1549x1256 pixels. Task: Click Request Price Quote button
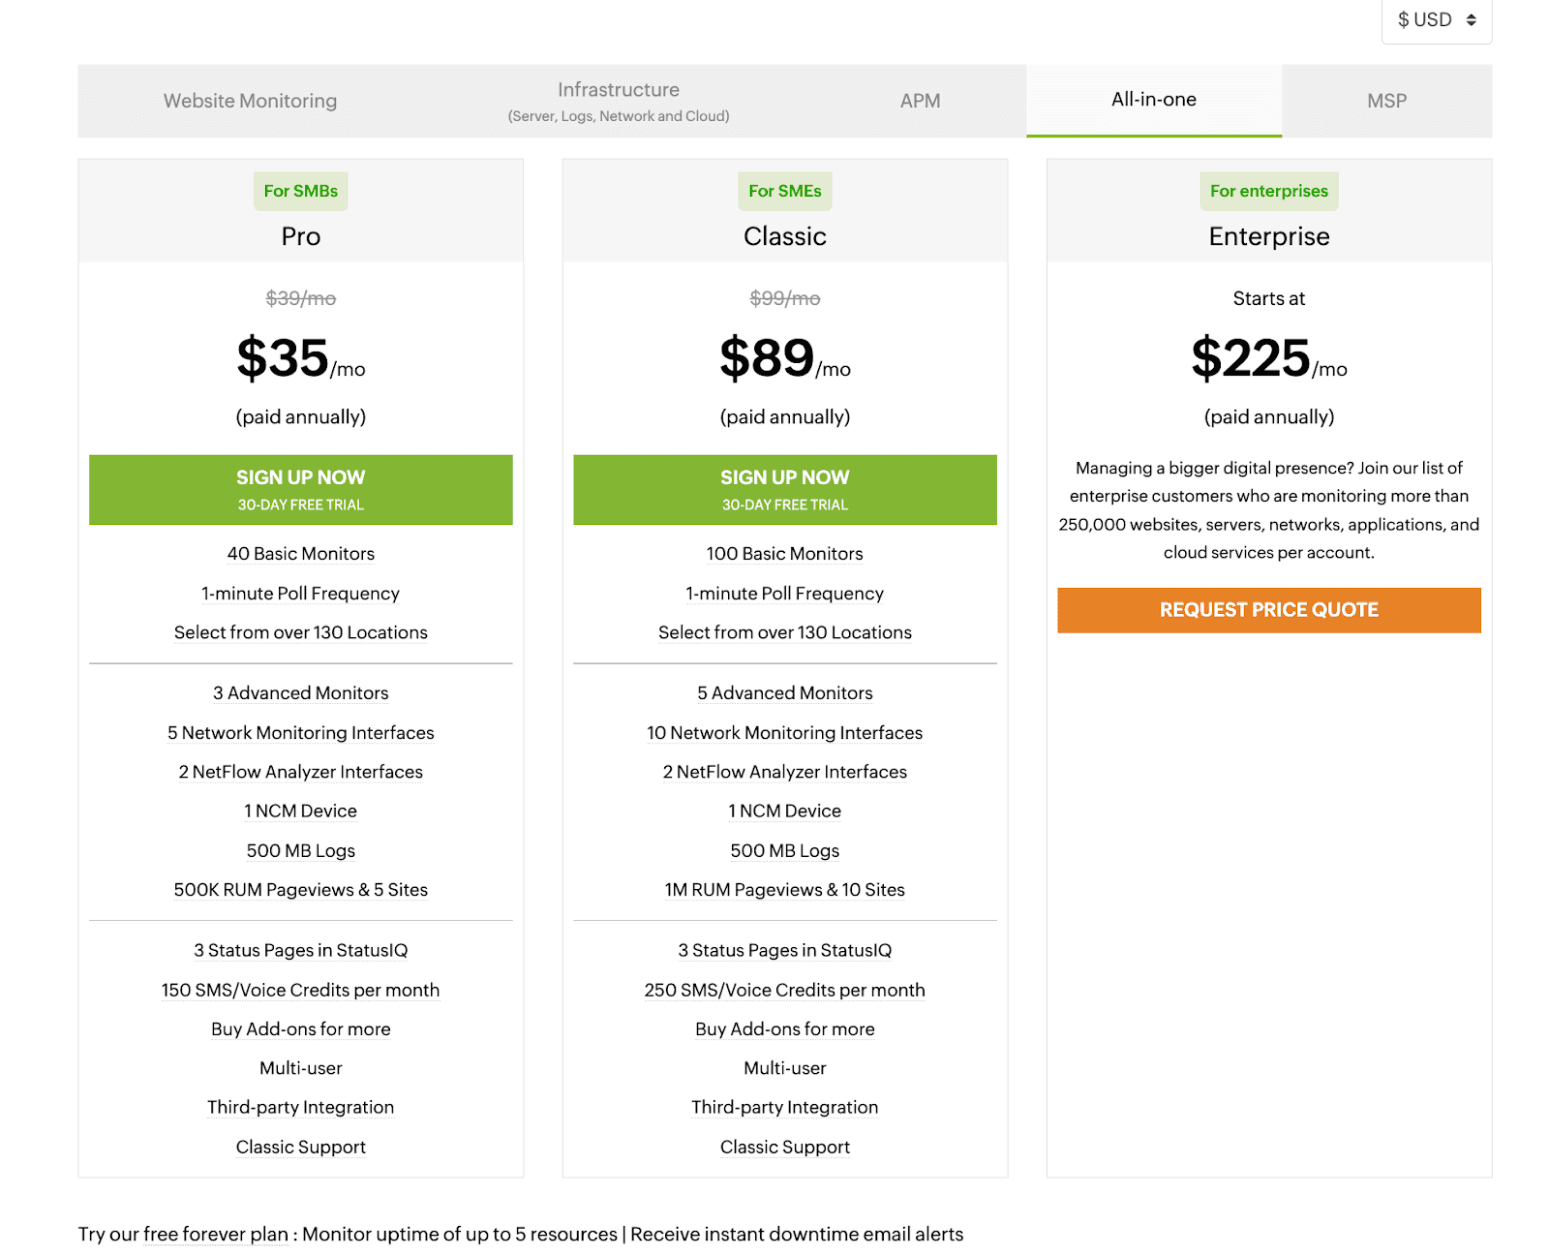(1269, 610)
